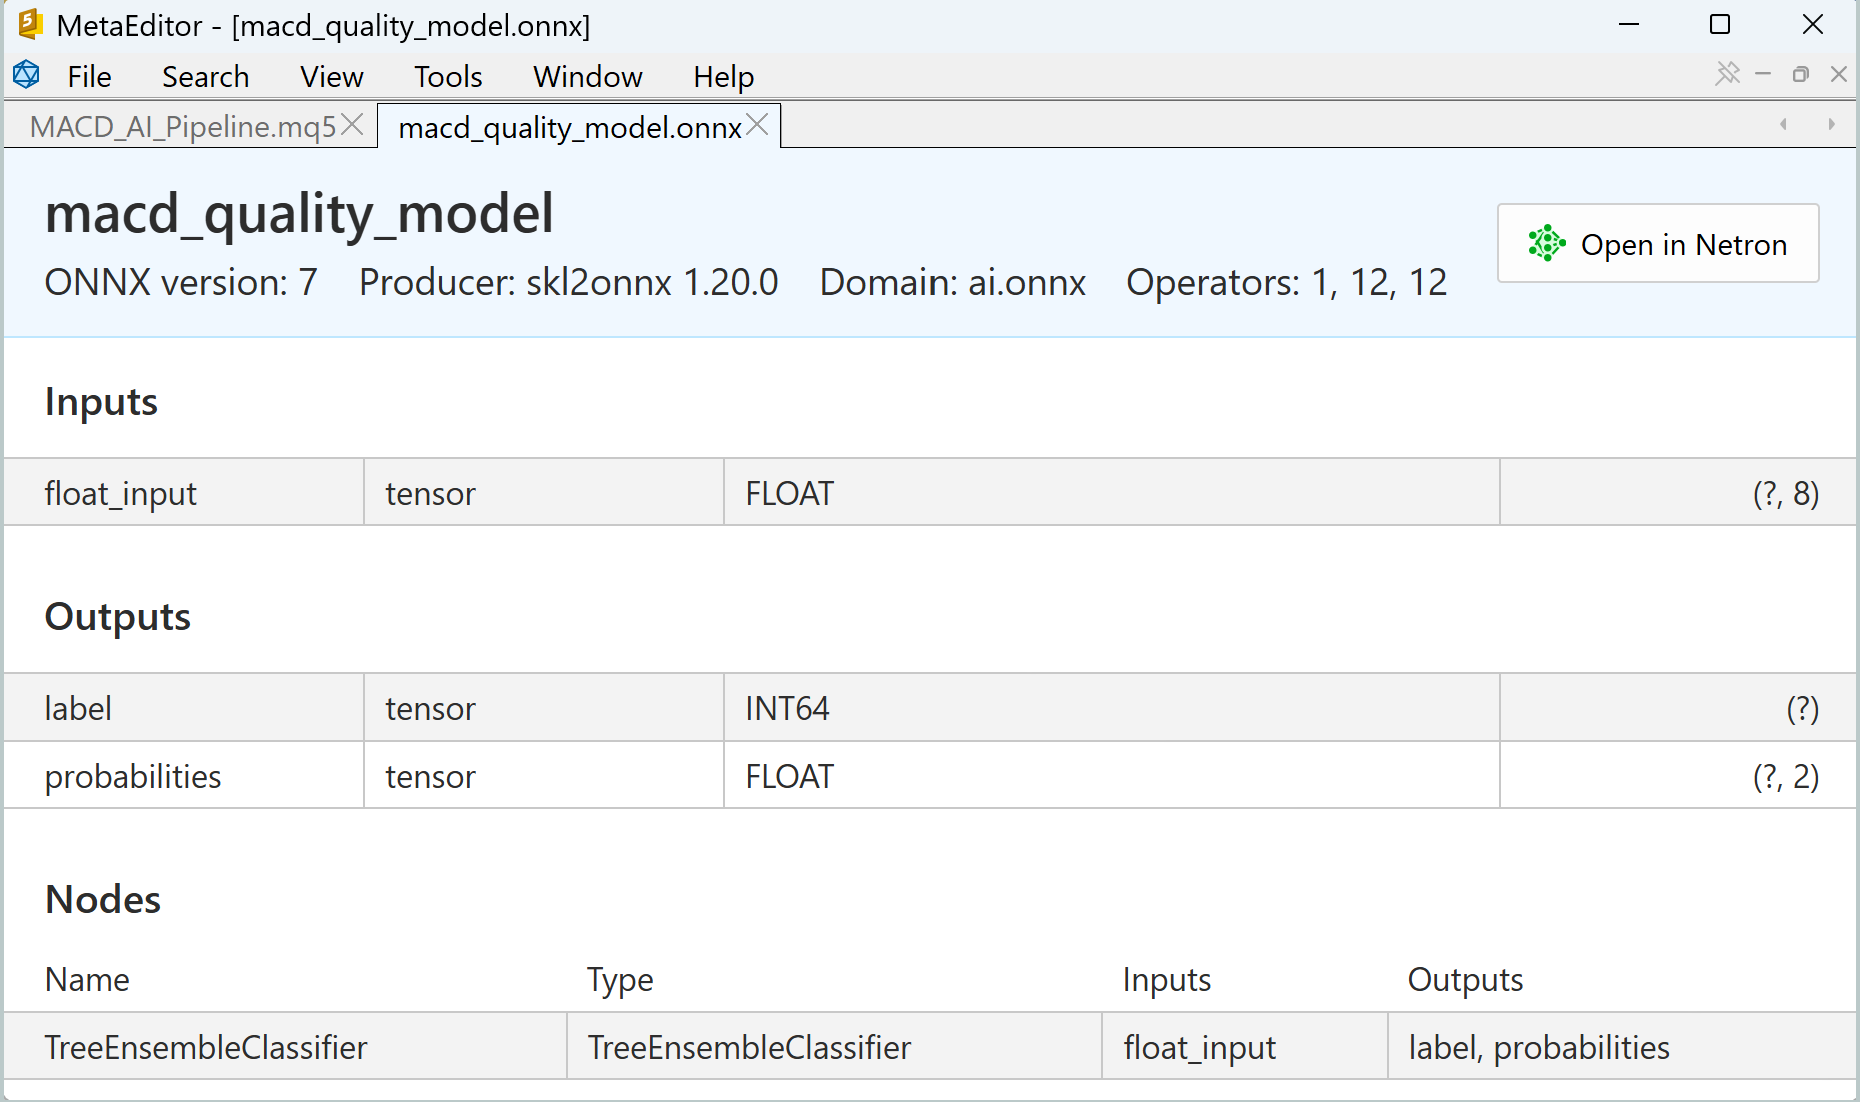Maximize the MetaEditor window
The height and width of the screenshot is (1102, 1860).
(x=1720, y=24)
